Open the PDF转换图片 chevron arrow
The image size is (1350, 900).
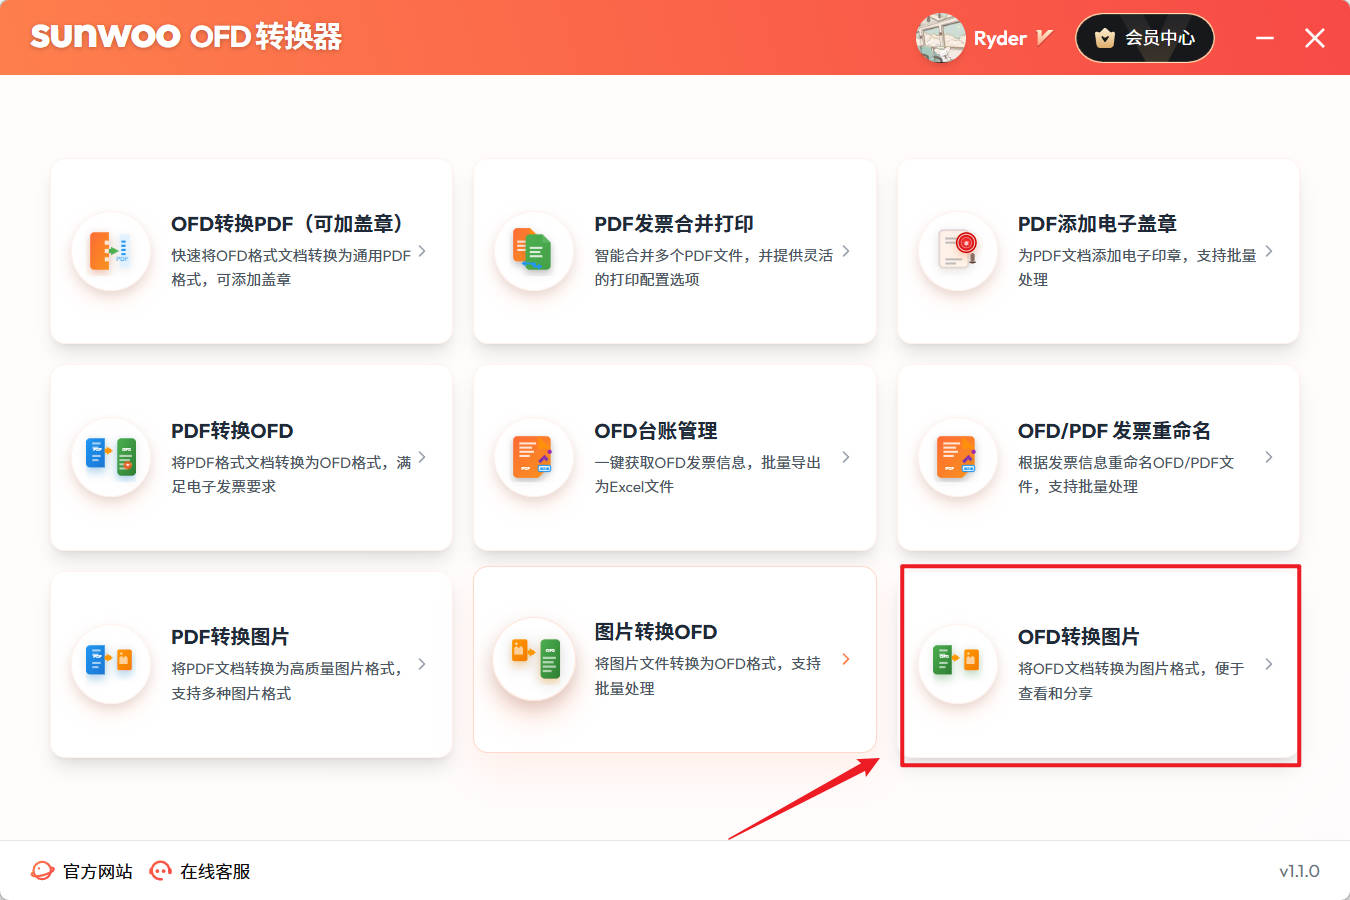point(422,664)
